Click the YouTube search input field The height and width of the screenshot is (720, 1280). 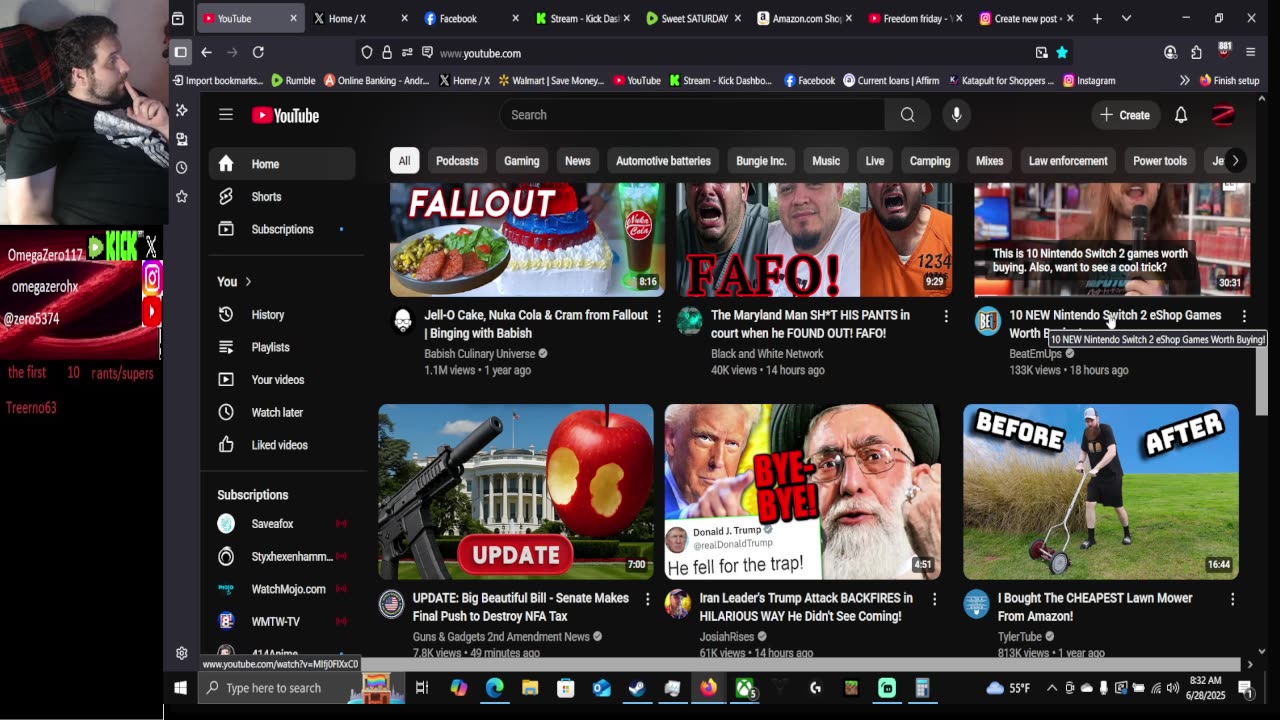[692, 115]
